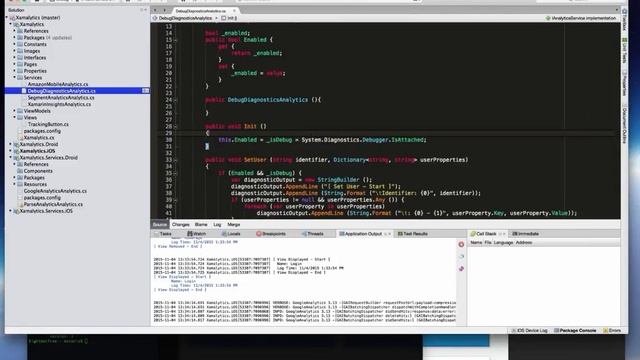
Task: Open SegmentAnalyticsAnalytics.cs file
Action: pos(61,98)
